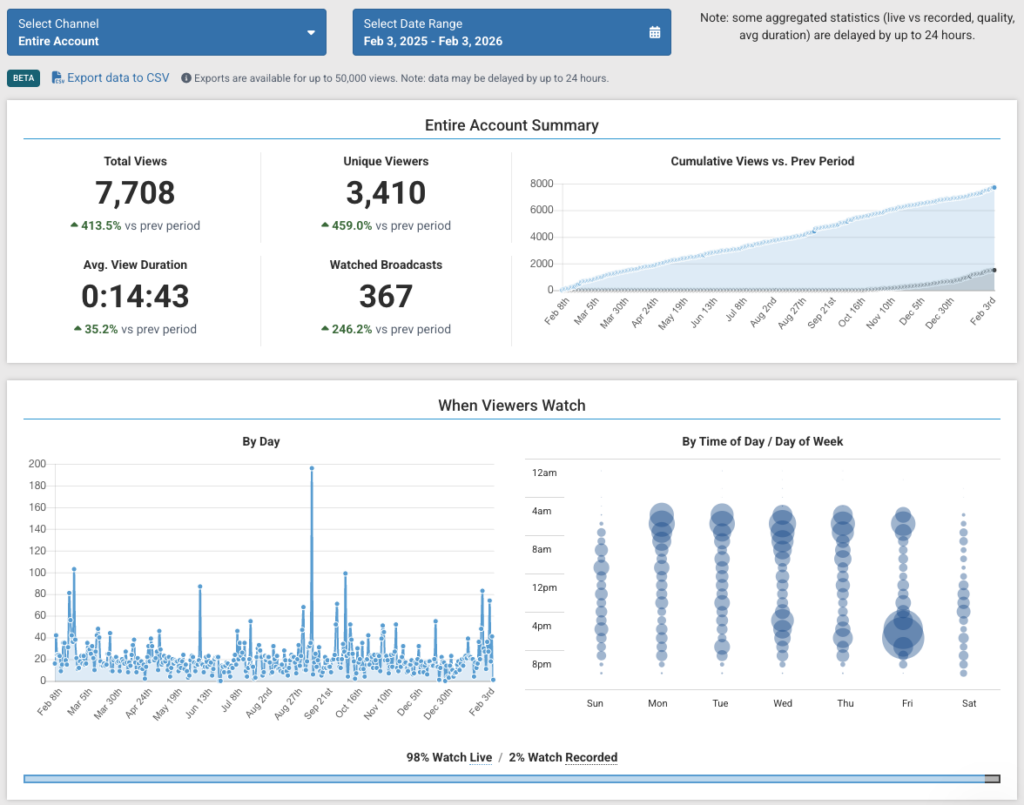The width and height of the screenshot is (1024, 805).
Task: Click the green arrow under Unique Viewers
Action: [x=325, y=226]
